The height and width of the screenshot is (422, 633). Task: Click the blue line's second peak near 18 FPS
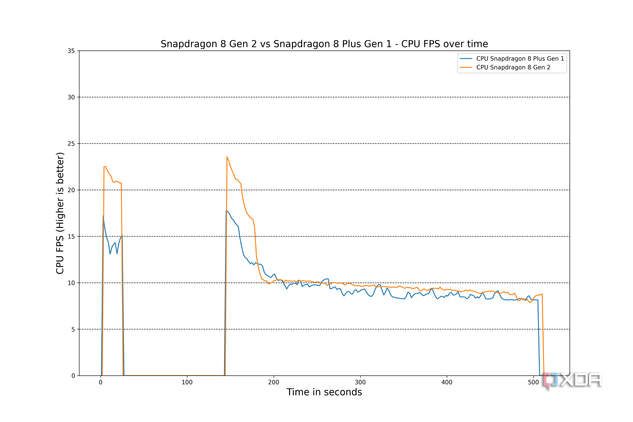tap(227, 211)
